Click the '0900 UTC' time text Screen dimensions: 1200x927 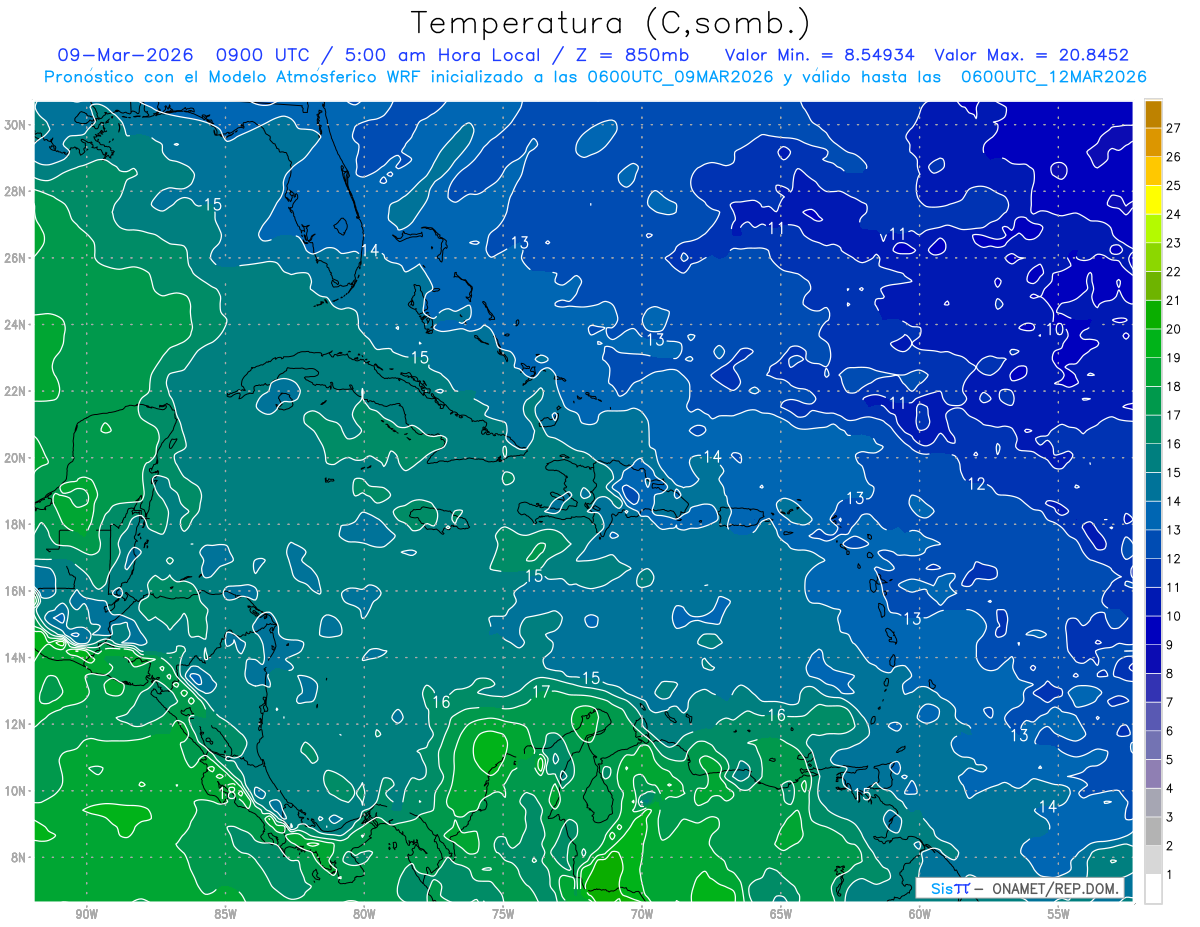coord(263,55)
